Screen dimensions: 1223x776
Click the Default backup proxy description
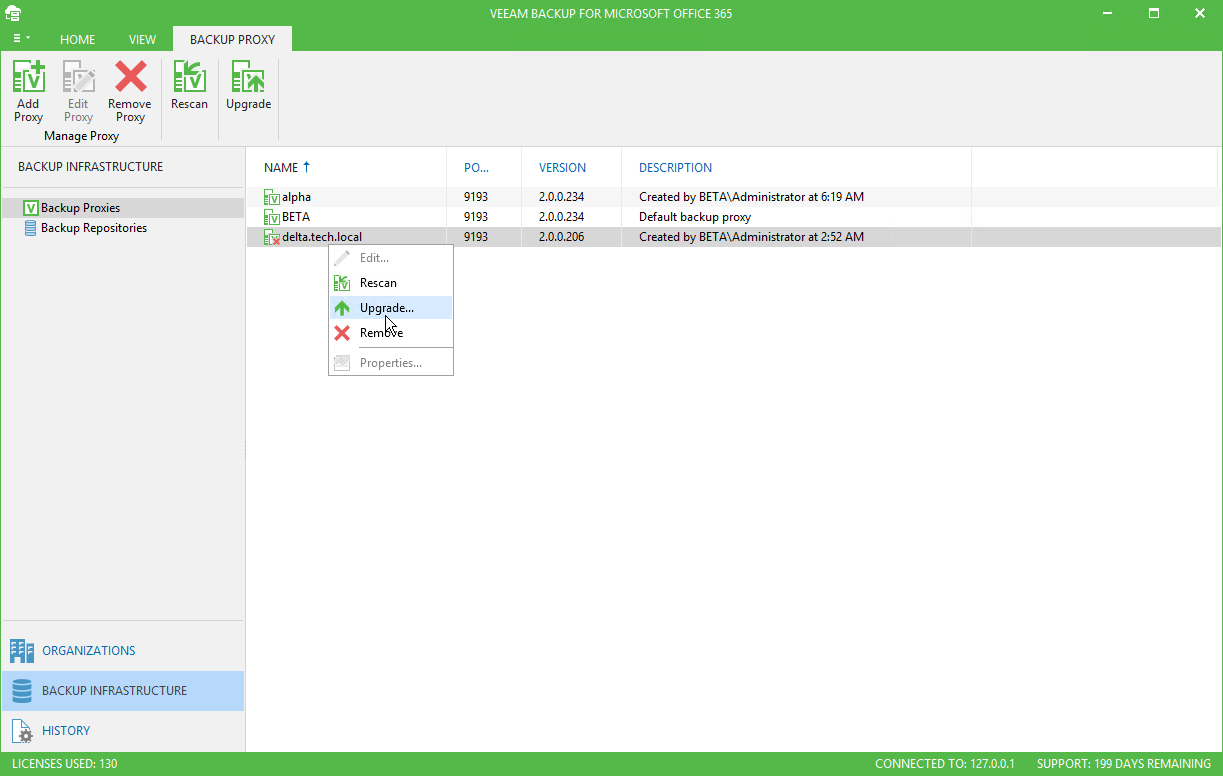coord(695,217)
